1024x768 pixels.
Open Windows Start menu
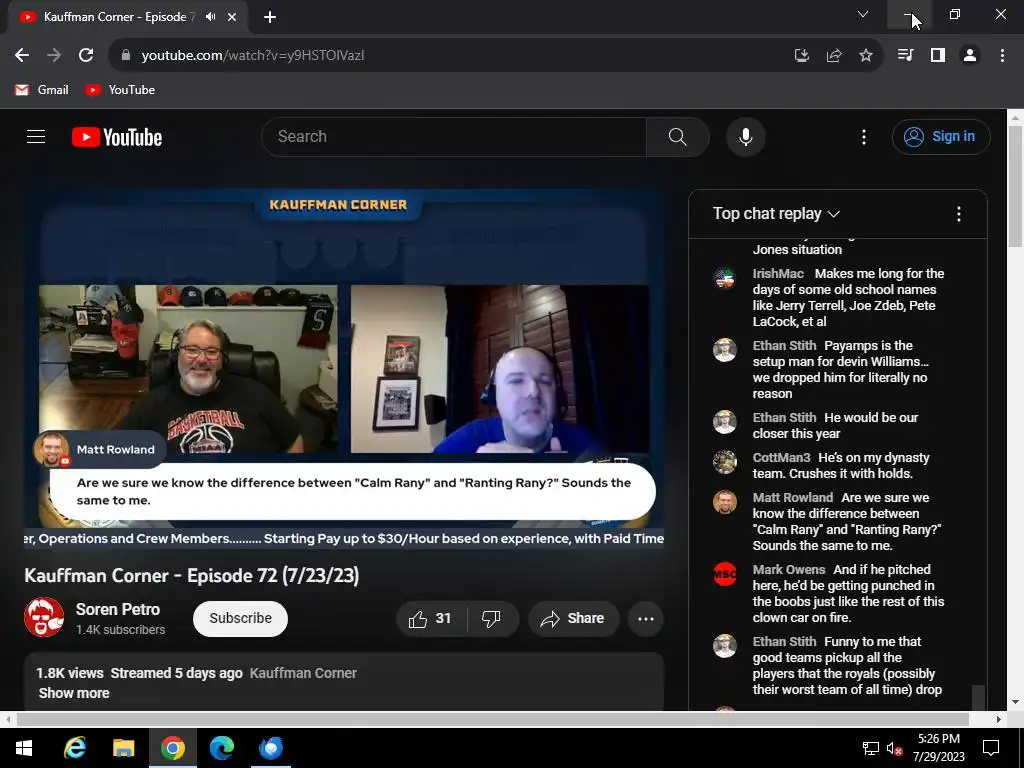24,748
